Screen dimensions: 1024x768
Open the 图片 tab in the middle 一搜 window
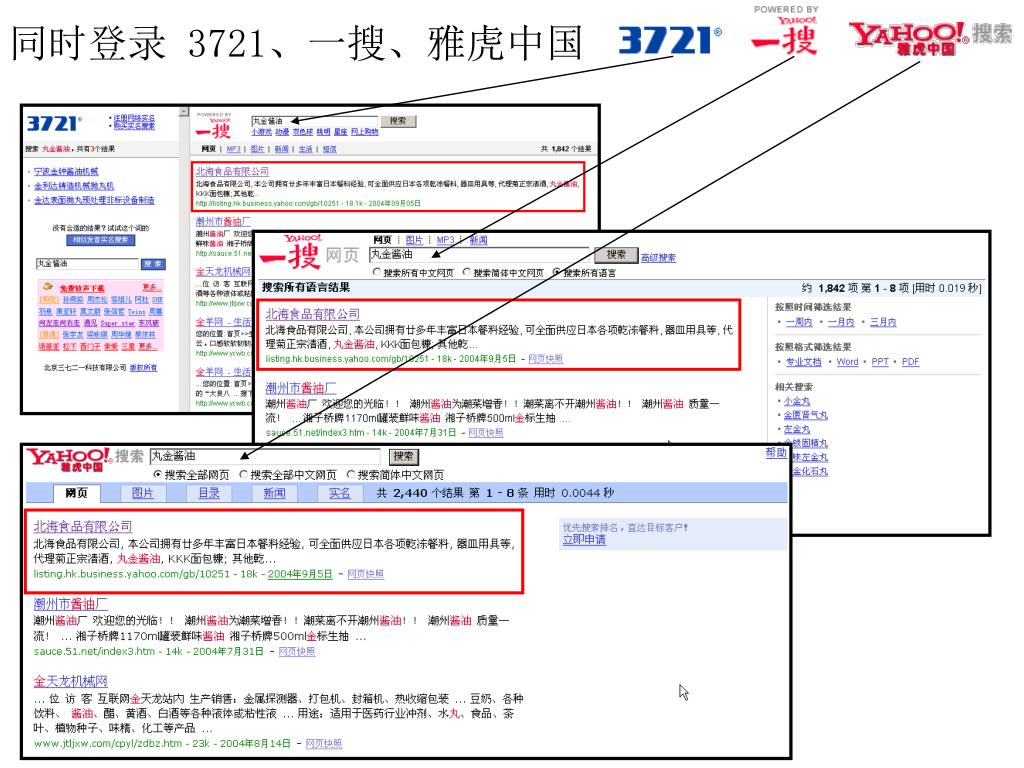click(414, 240)
